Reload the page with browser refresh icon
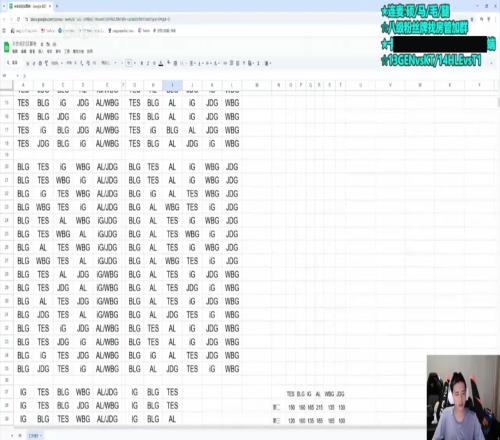 click(19, 19)
